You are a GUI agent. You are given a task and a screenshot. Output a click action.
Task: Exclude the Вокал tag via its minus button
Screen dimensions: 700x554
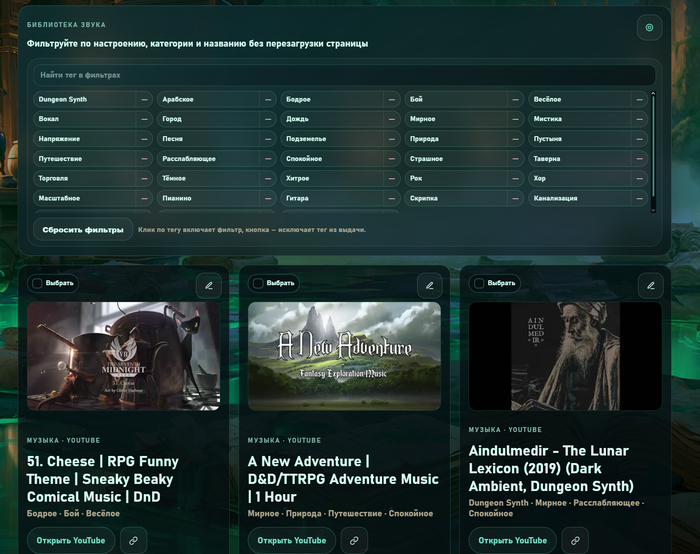[144, 119]
